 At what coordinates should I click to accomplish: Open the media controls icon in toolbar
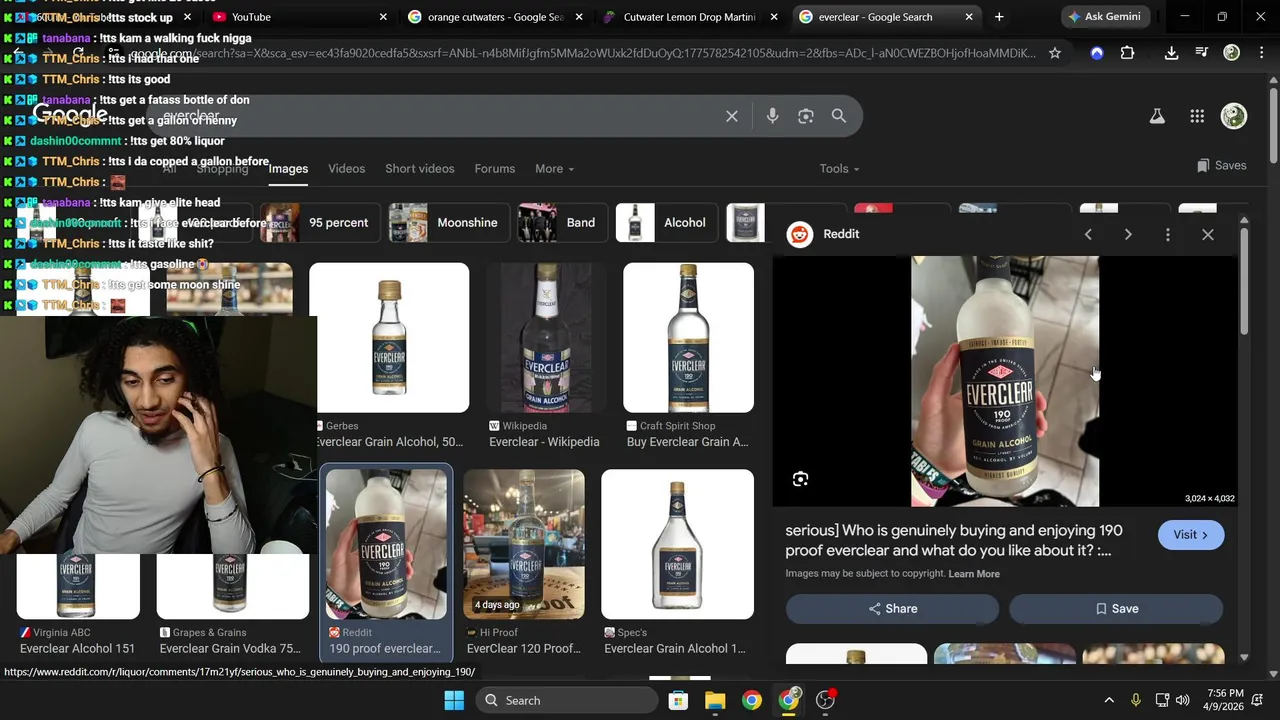point(1201,53)
